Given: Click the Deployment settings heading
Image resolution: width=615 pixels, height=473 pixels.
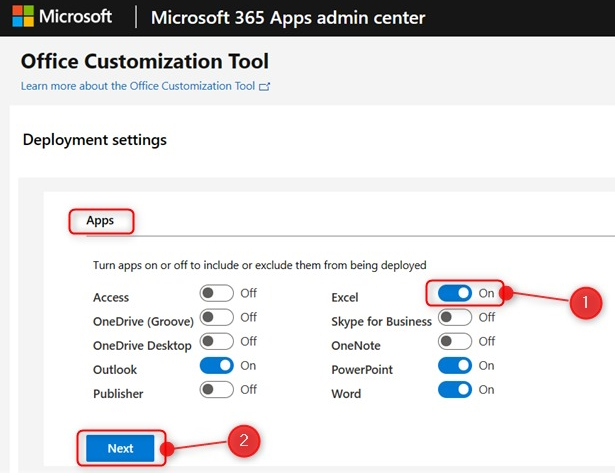Looking at the screenshot, I should (95, 140).
